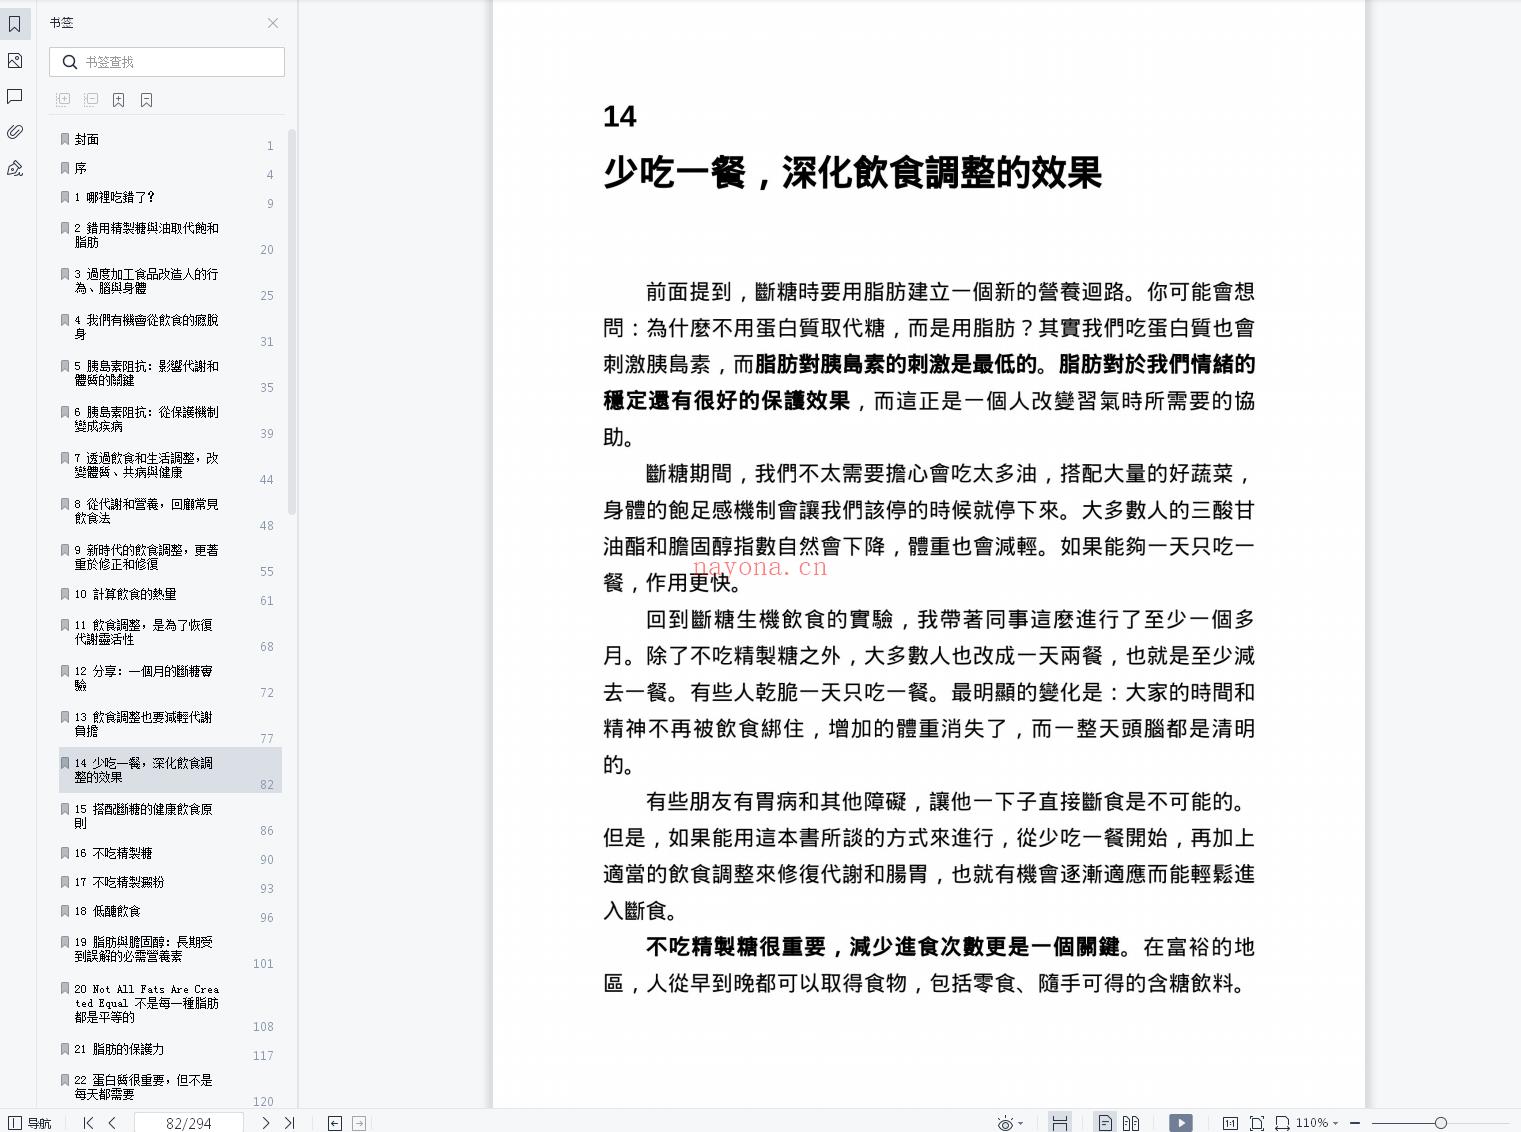The image size is (1521, 1132).
Task: Toggle continuous scrolling mode icon
Action: tap(1060, 1123)
